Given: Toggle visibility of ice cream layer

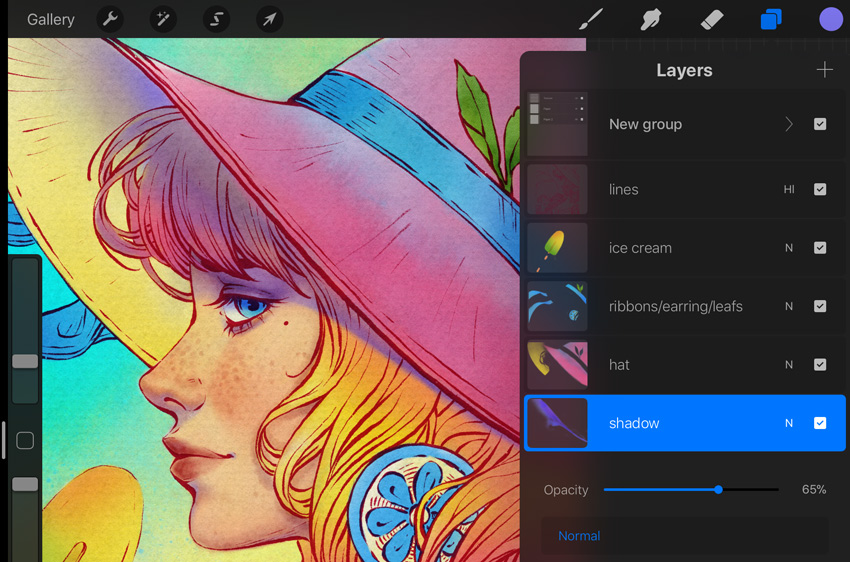Looking at the screenshot, I should pos(820,248).
